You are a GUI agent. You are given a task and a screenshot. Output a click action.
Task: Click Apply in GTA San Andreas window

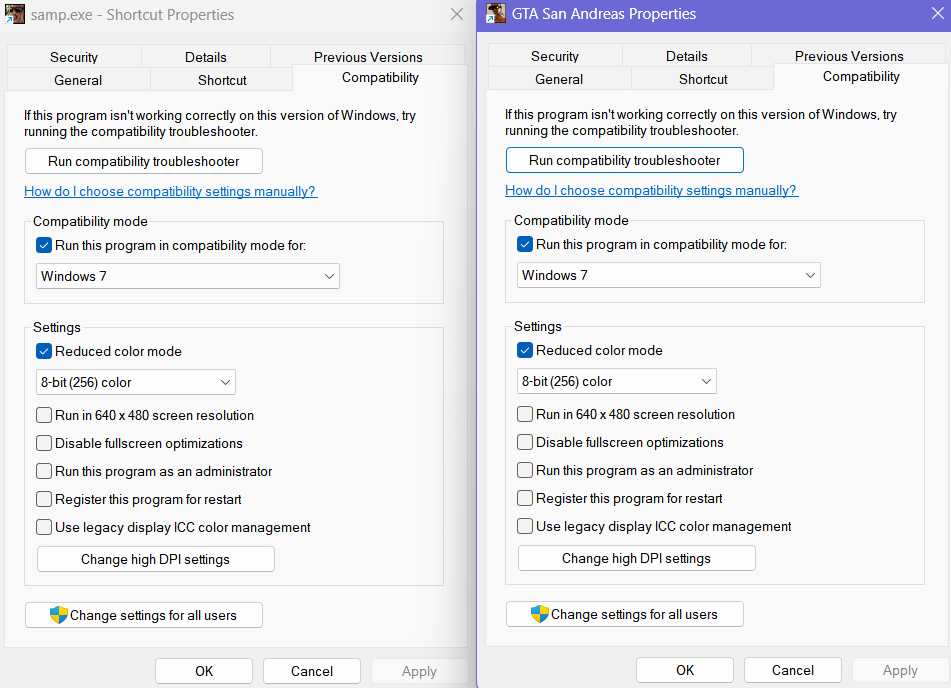[900, 670]
